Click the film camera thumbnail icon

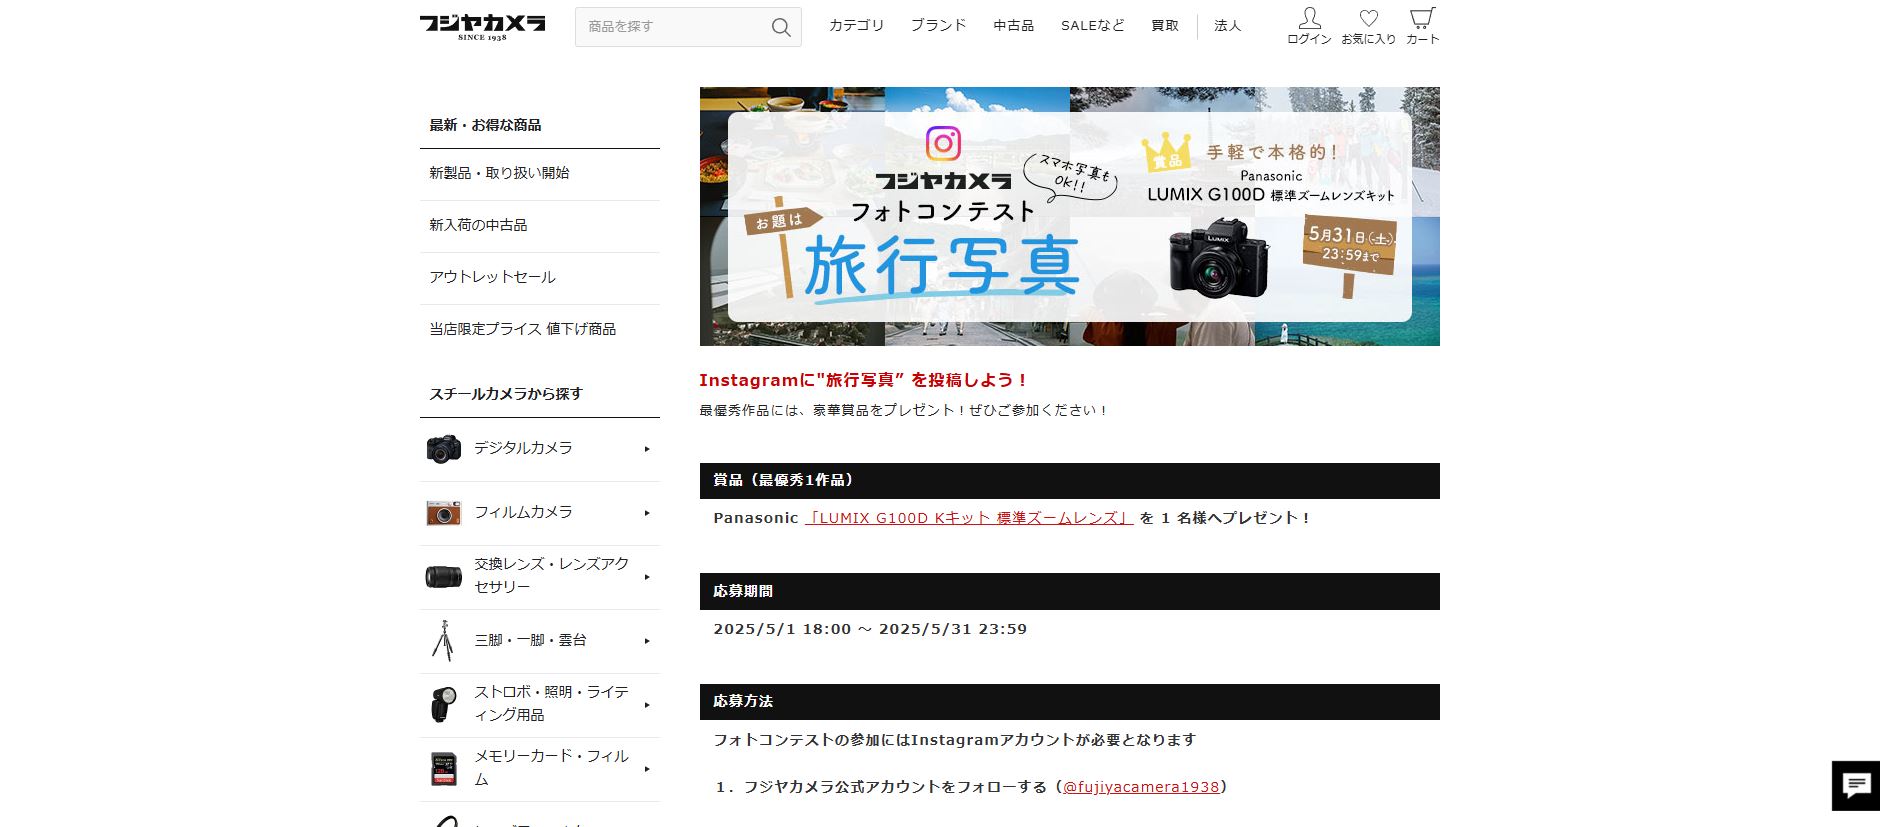(444, 513)
